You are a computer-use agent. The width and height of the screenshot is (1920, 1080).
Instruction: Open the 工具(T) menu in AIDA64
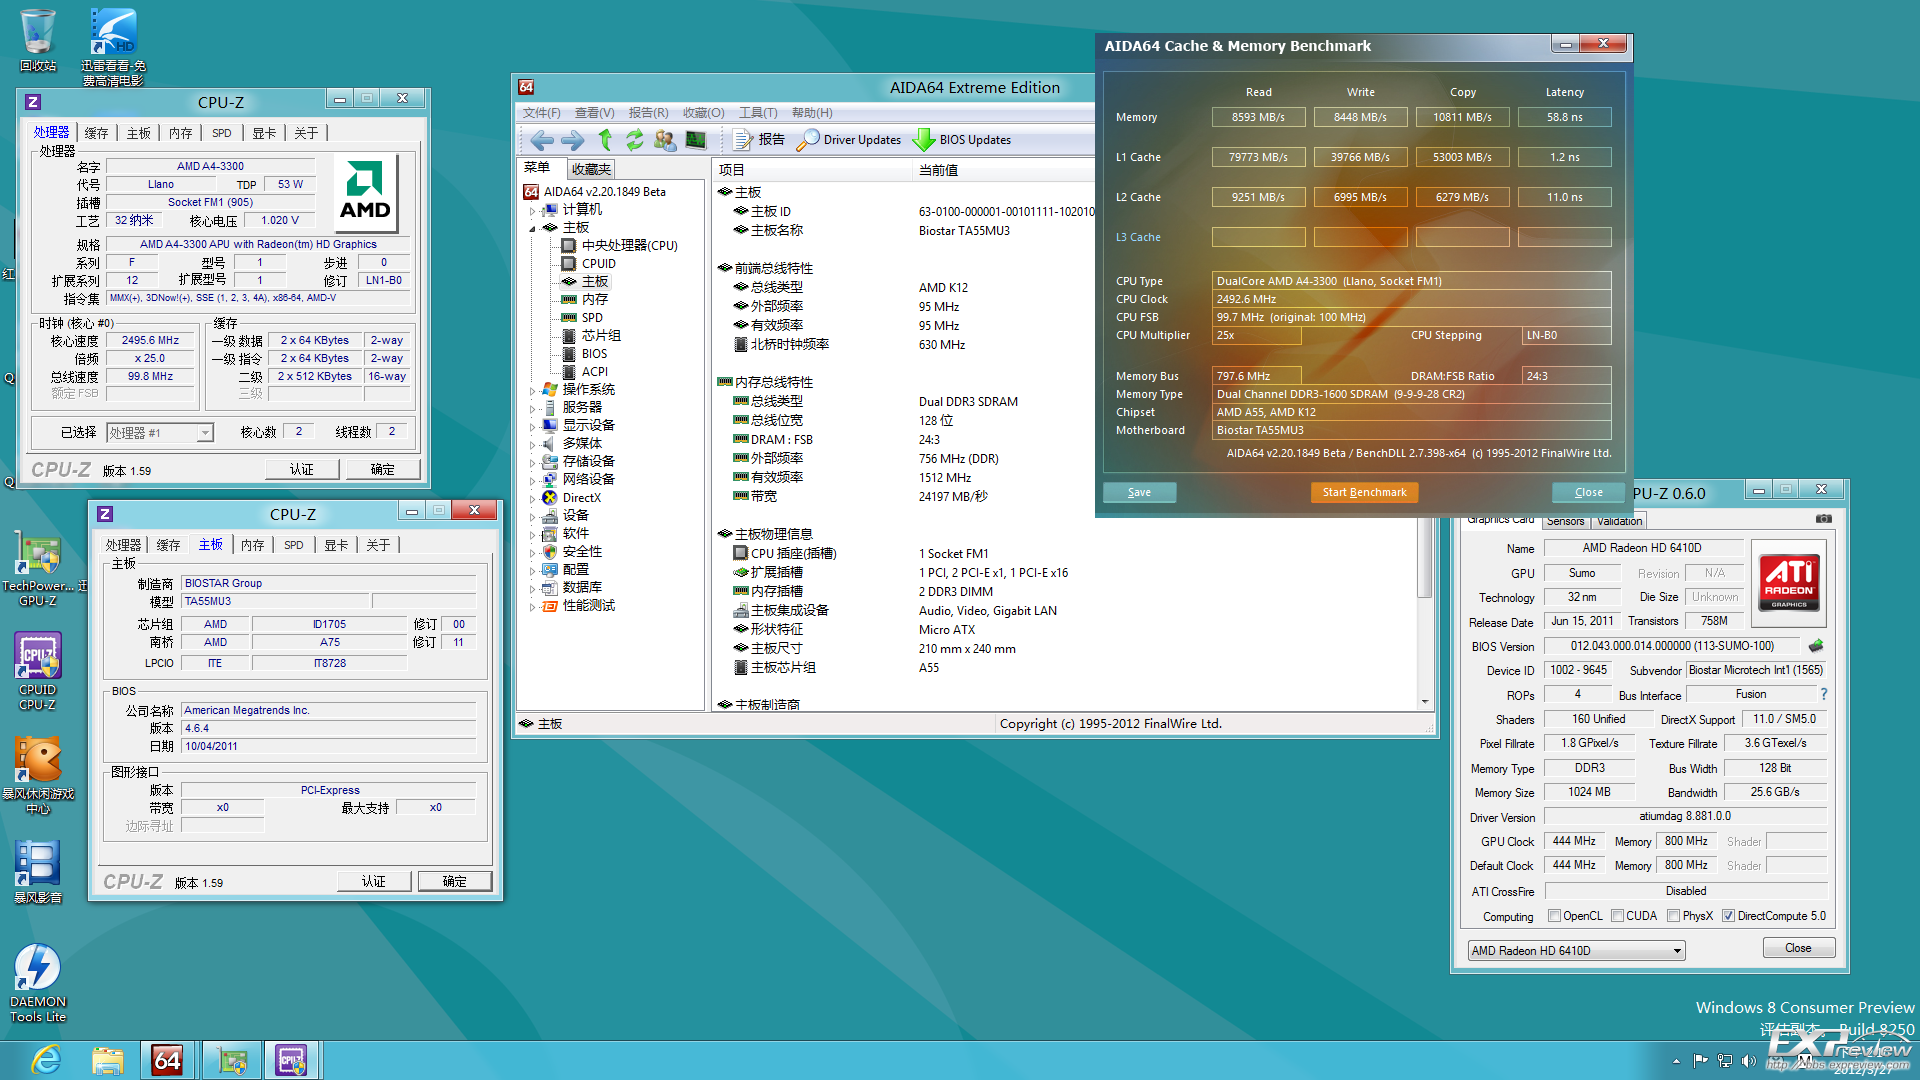click(x=758, y=113)
